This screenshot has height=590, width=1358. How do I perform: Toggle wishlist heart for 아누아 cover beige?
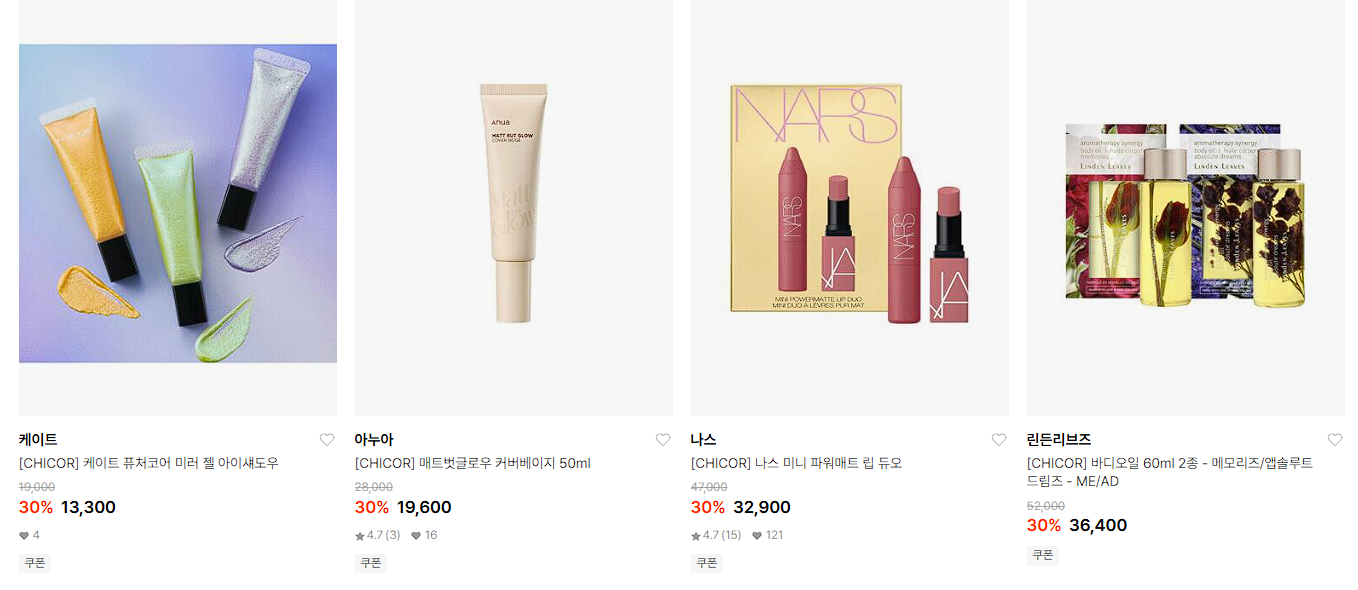[x=663, y=440]
